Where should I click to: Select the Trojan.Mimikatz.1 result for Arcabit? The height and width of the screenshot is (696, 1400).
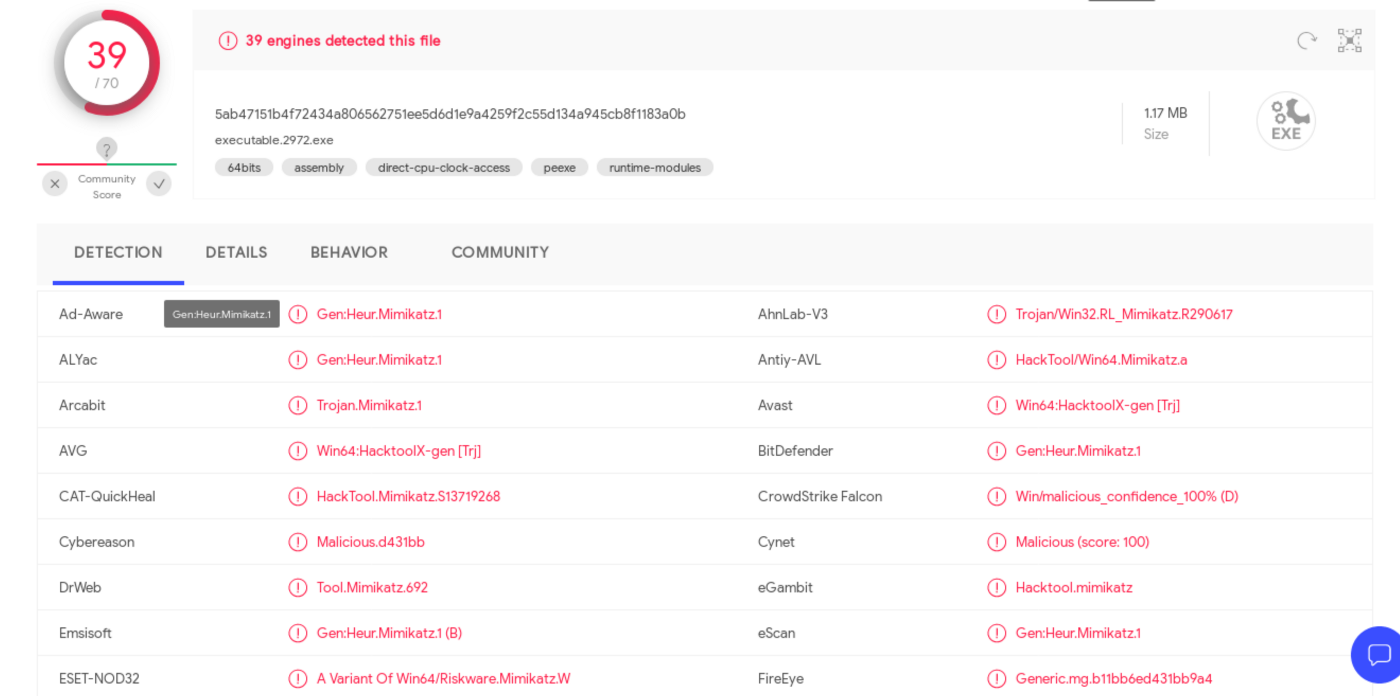click(x=369, y=405)
